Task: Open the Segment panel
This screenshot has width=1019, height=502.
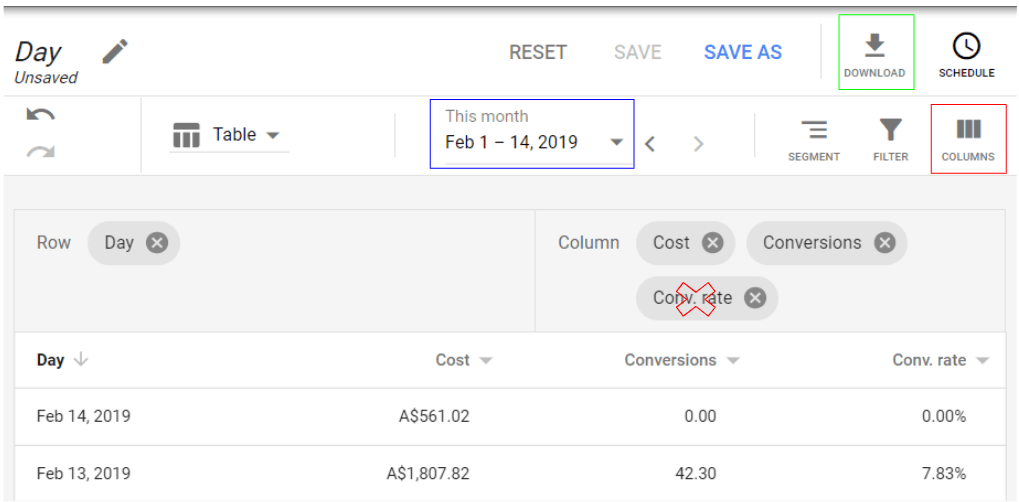Action: pos(814,140)
